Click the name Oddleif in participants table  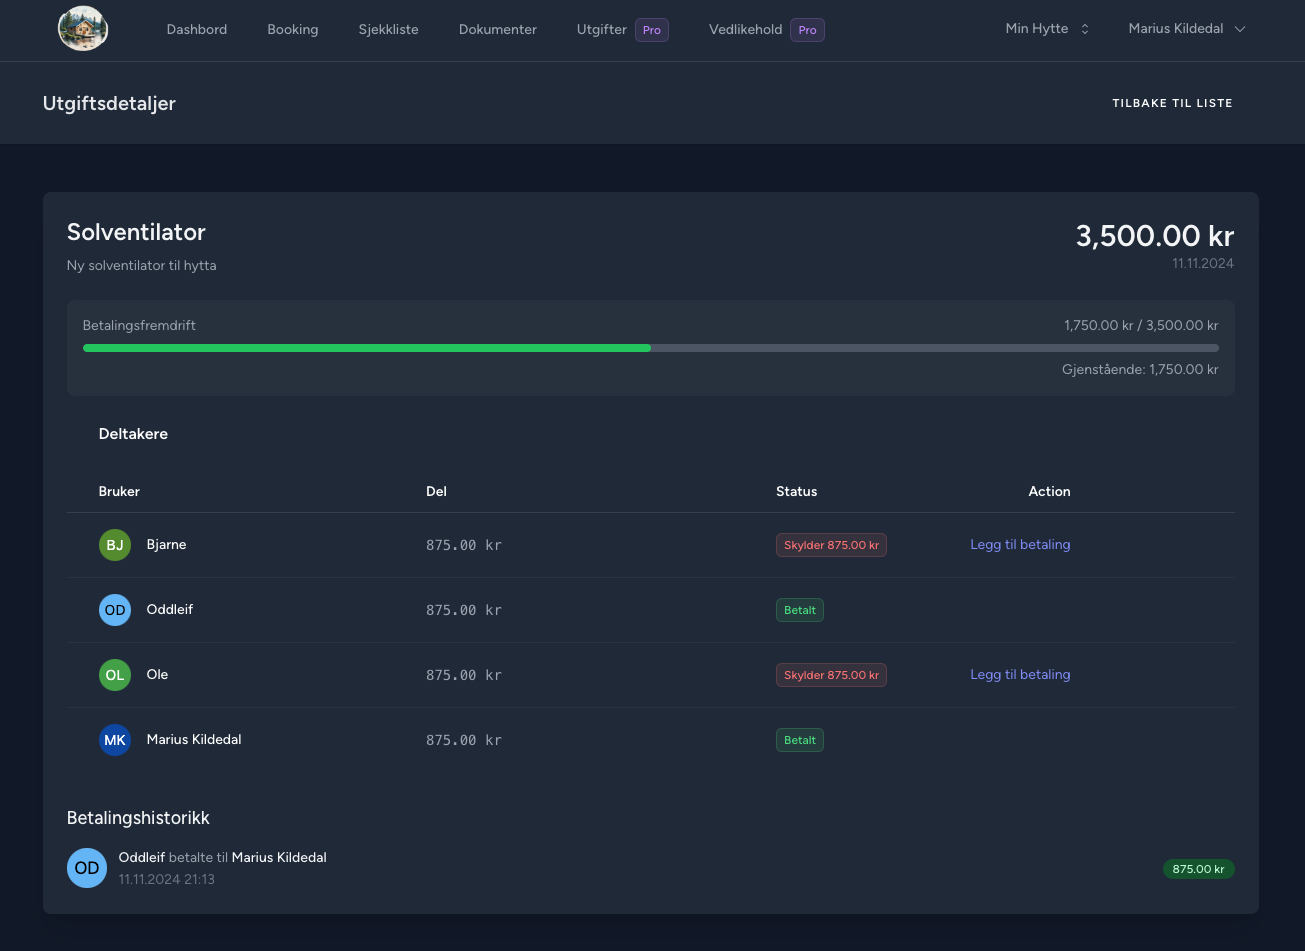pyautogui.click(x=170, y=610)
